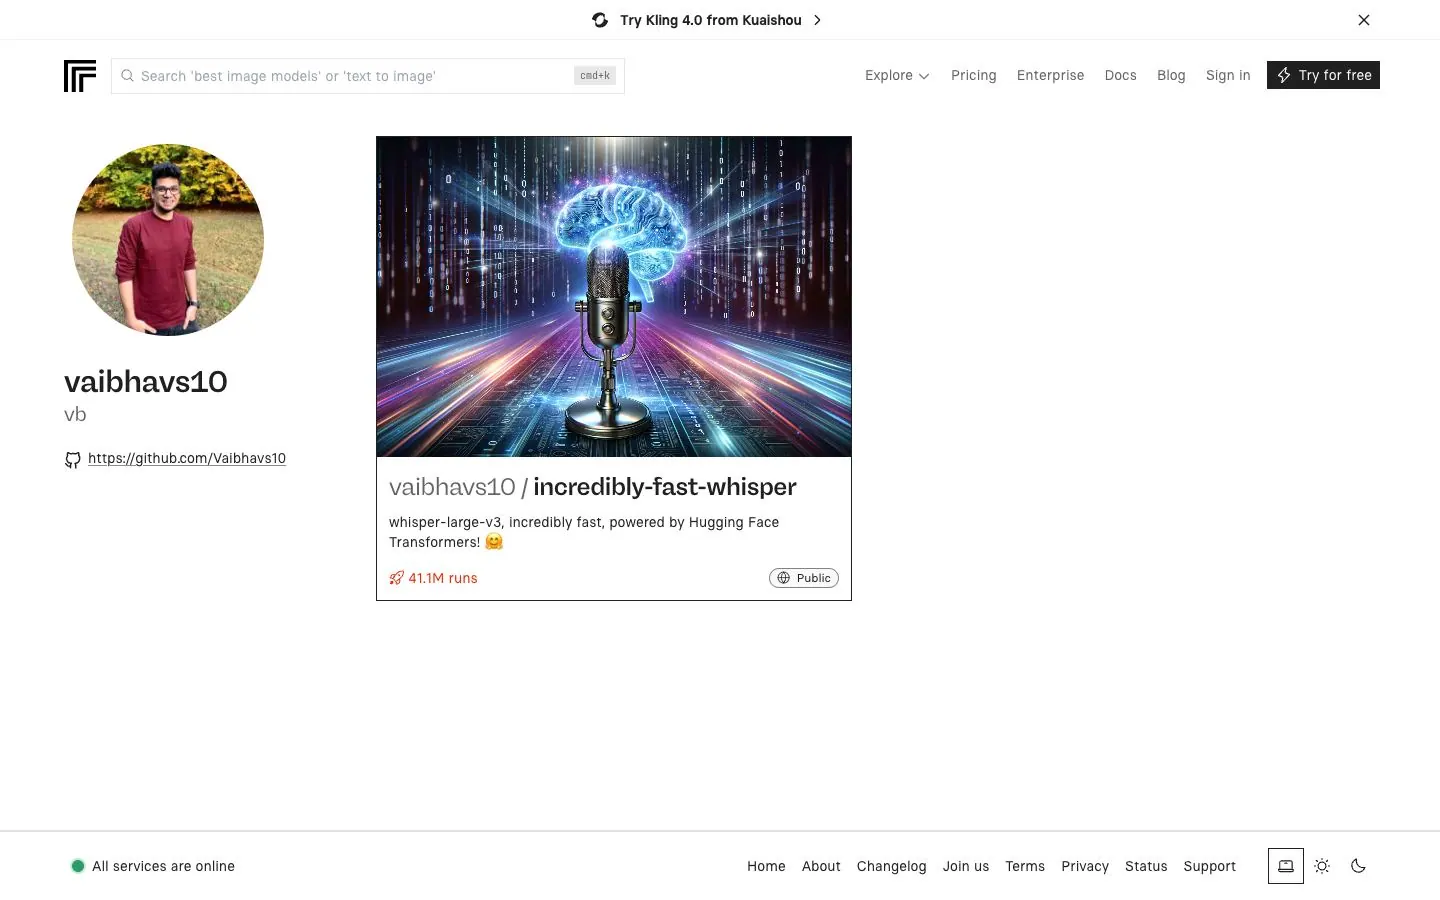Click the search magnifier icon
Screen dimensions: 1440x900
pyautogui.click(x=127, y=76)
